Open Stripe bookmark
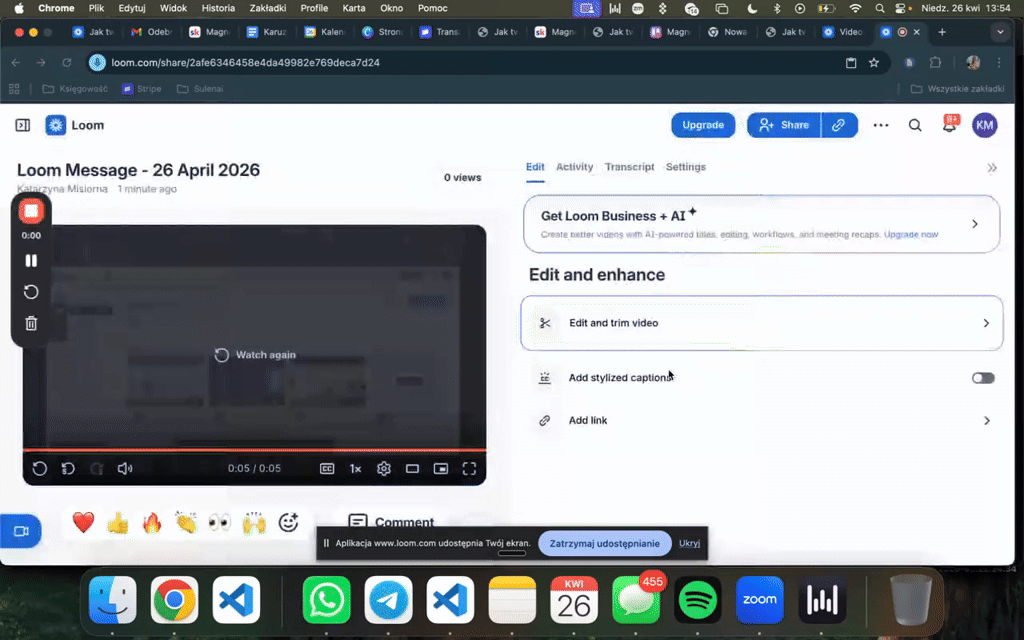Image resolution: width=1024 pixels, height=640 pixels. click(142, 89)
